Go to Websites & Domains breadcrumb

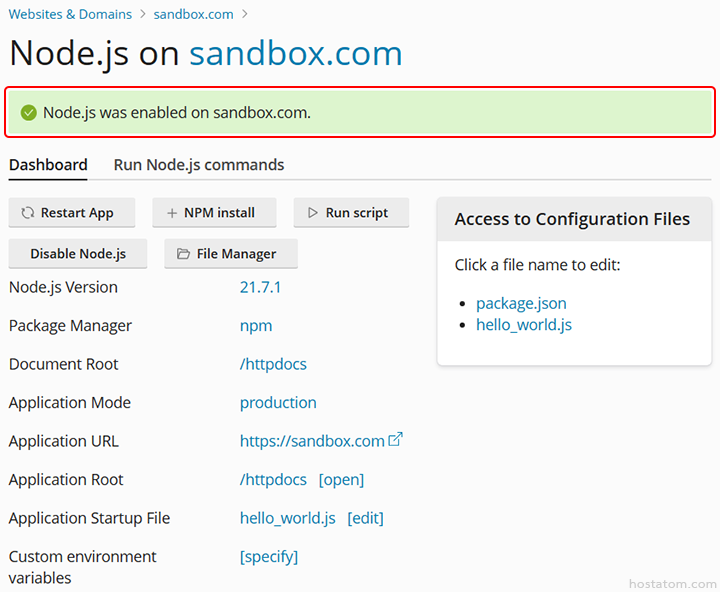coord(70,14)
